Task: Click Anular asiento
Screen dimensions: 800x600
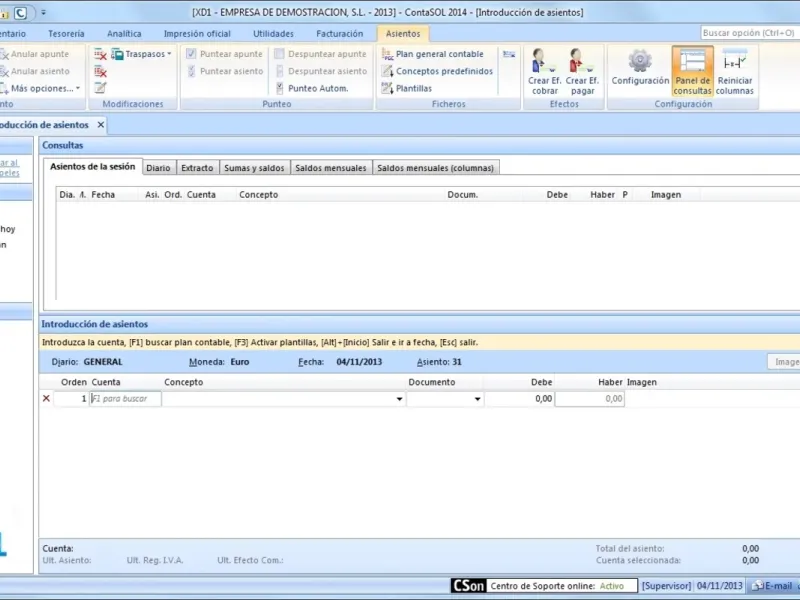Action: [34, 71]
